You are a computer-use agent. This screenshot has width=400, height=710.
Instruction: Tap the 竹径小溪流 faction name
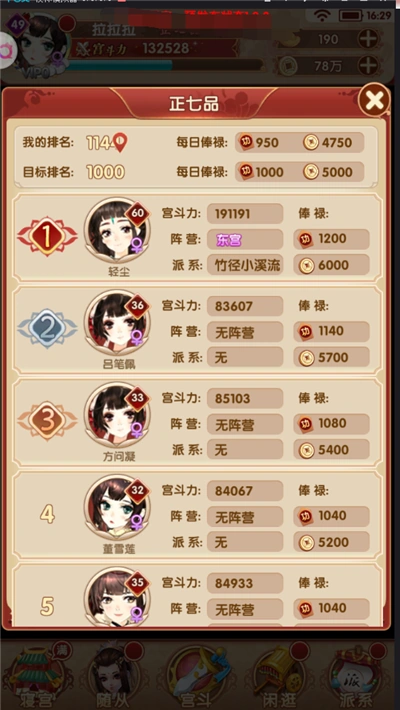(245, 265)
